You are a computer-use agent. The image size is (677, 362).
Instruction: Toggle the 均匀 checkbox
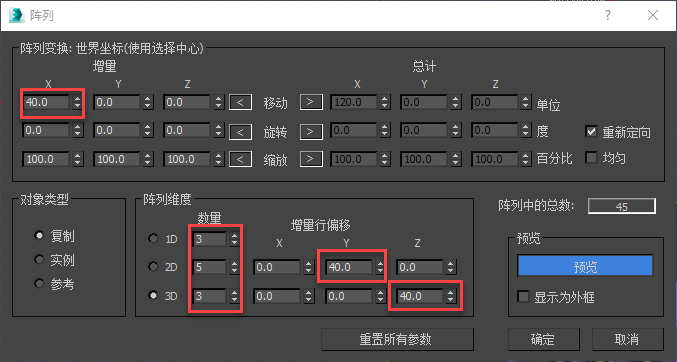(592, 157)
